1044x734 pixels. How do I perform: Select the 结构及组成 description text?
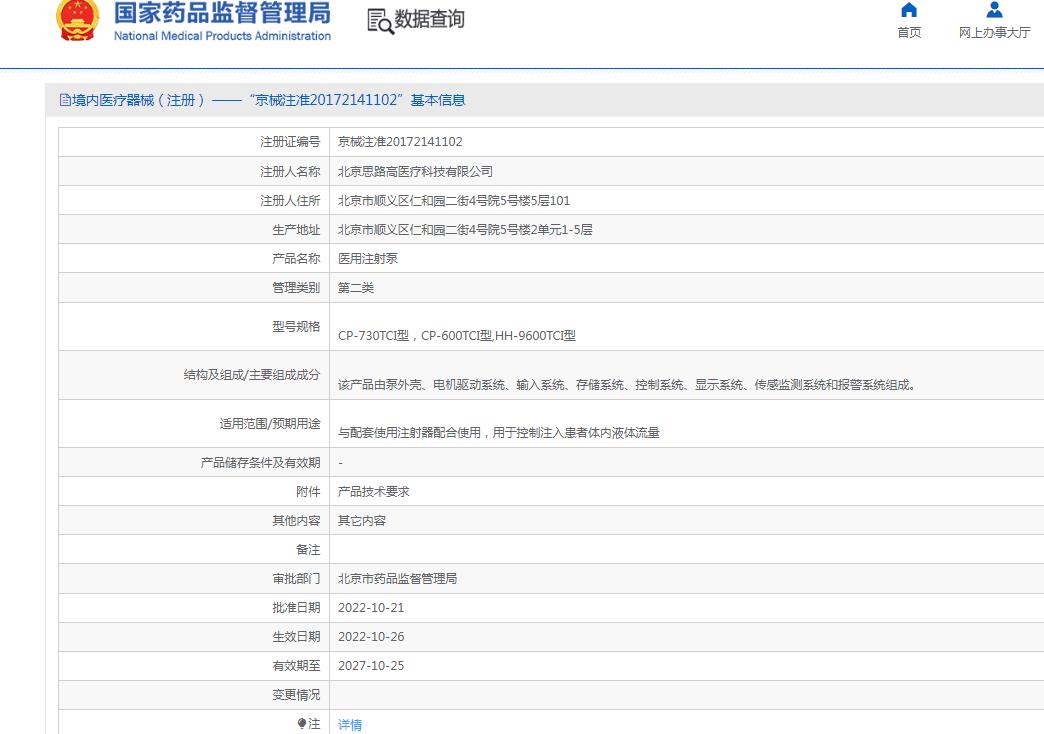(x=627, y=384)
